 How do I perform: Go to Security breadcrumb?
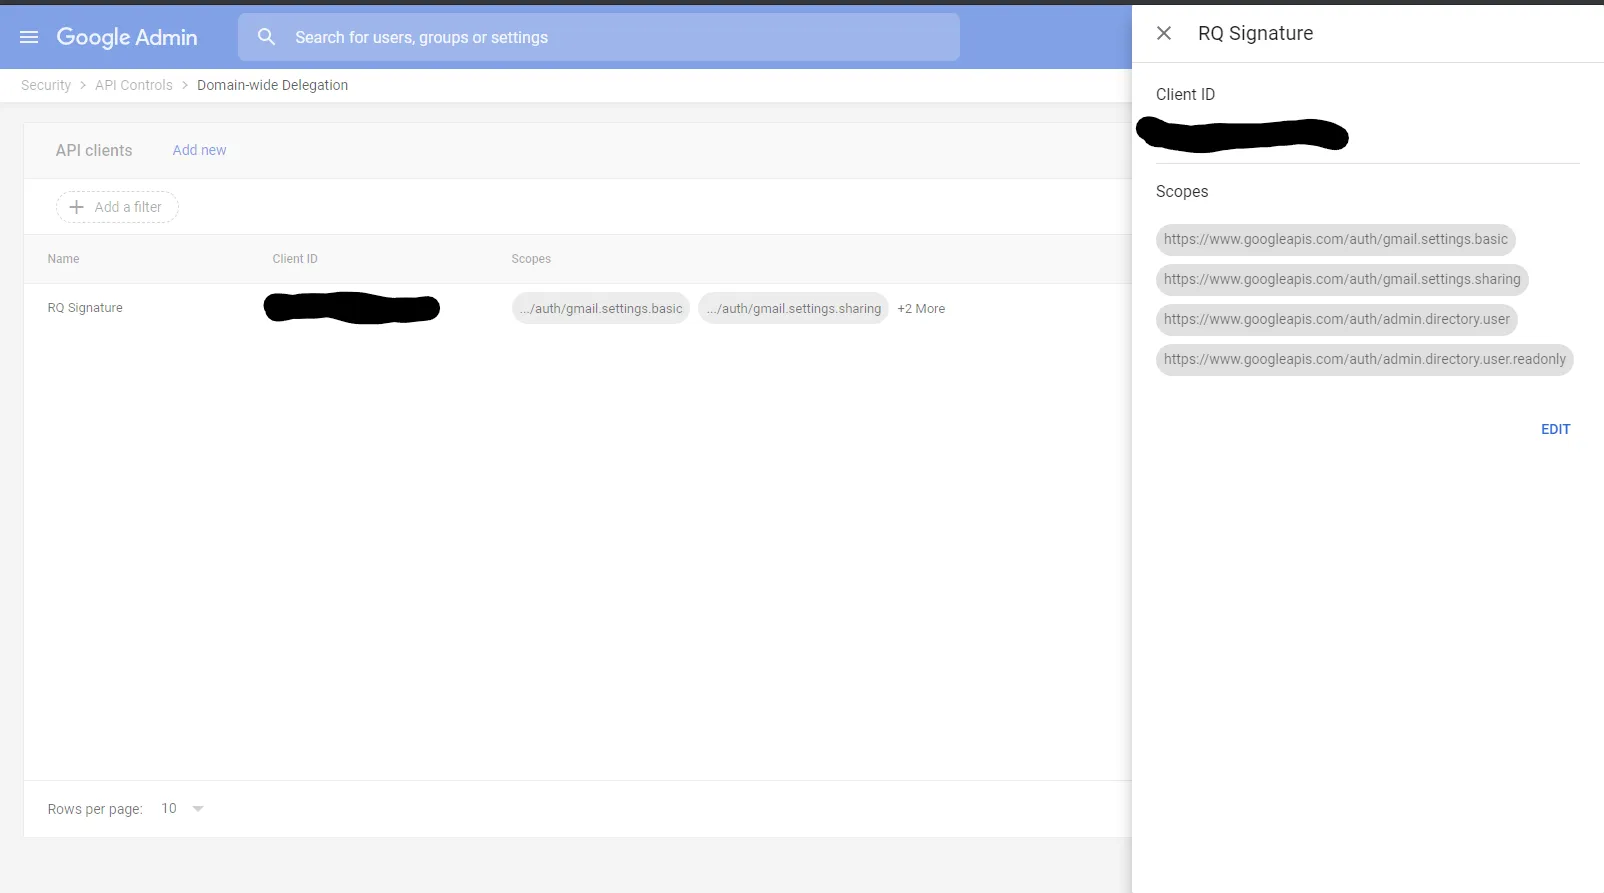46,85
